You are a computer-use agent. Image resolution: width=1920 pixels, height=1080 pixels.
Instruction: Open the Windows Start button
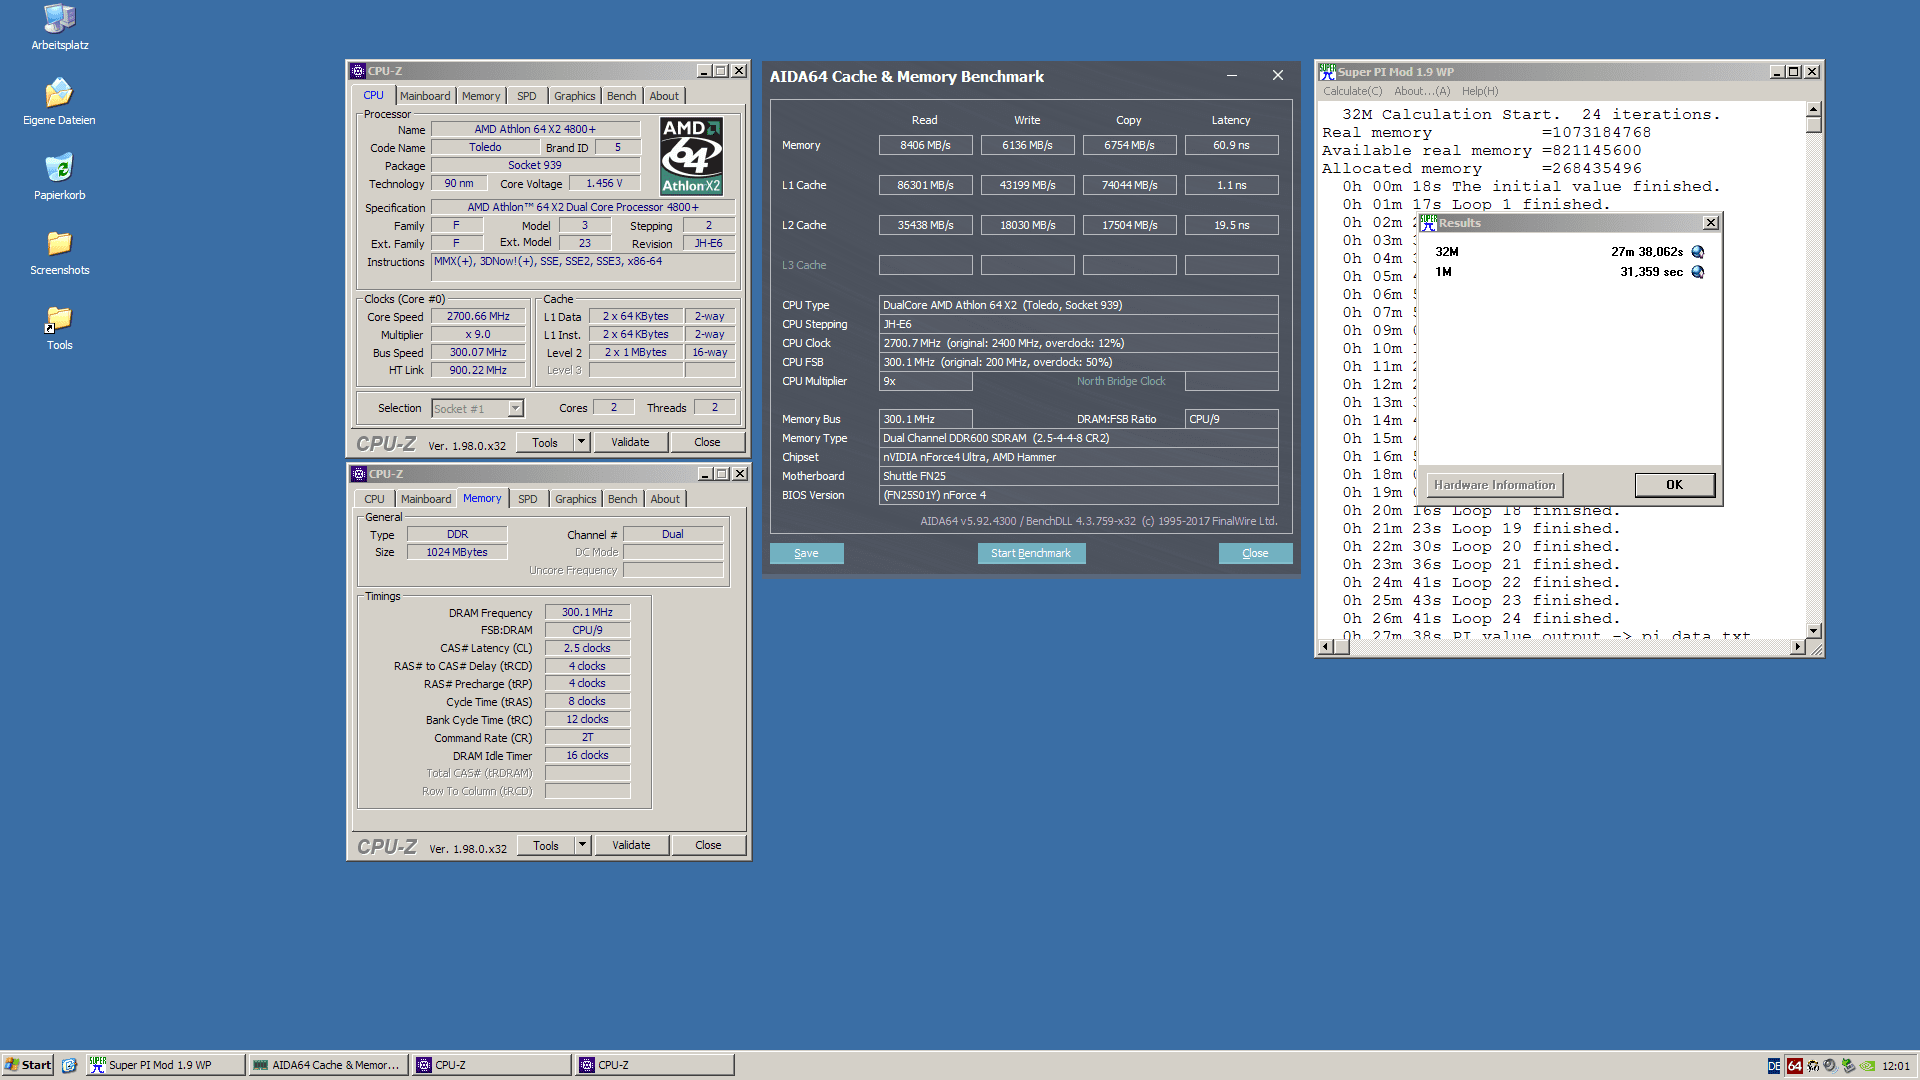coord(28,1065)
